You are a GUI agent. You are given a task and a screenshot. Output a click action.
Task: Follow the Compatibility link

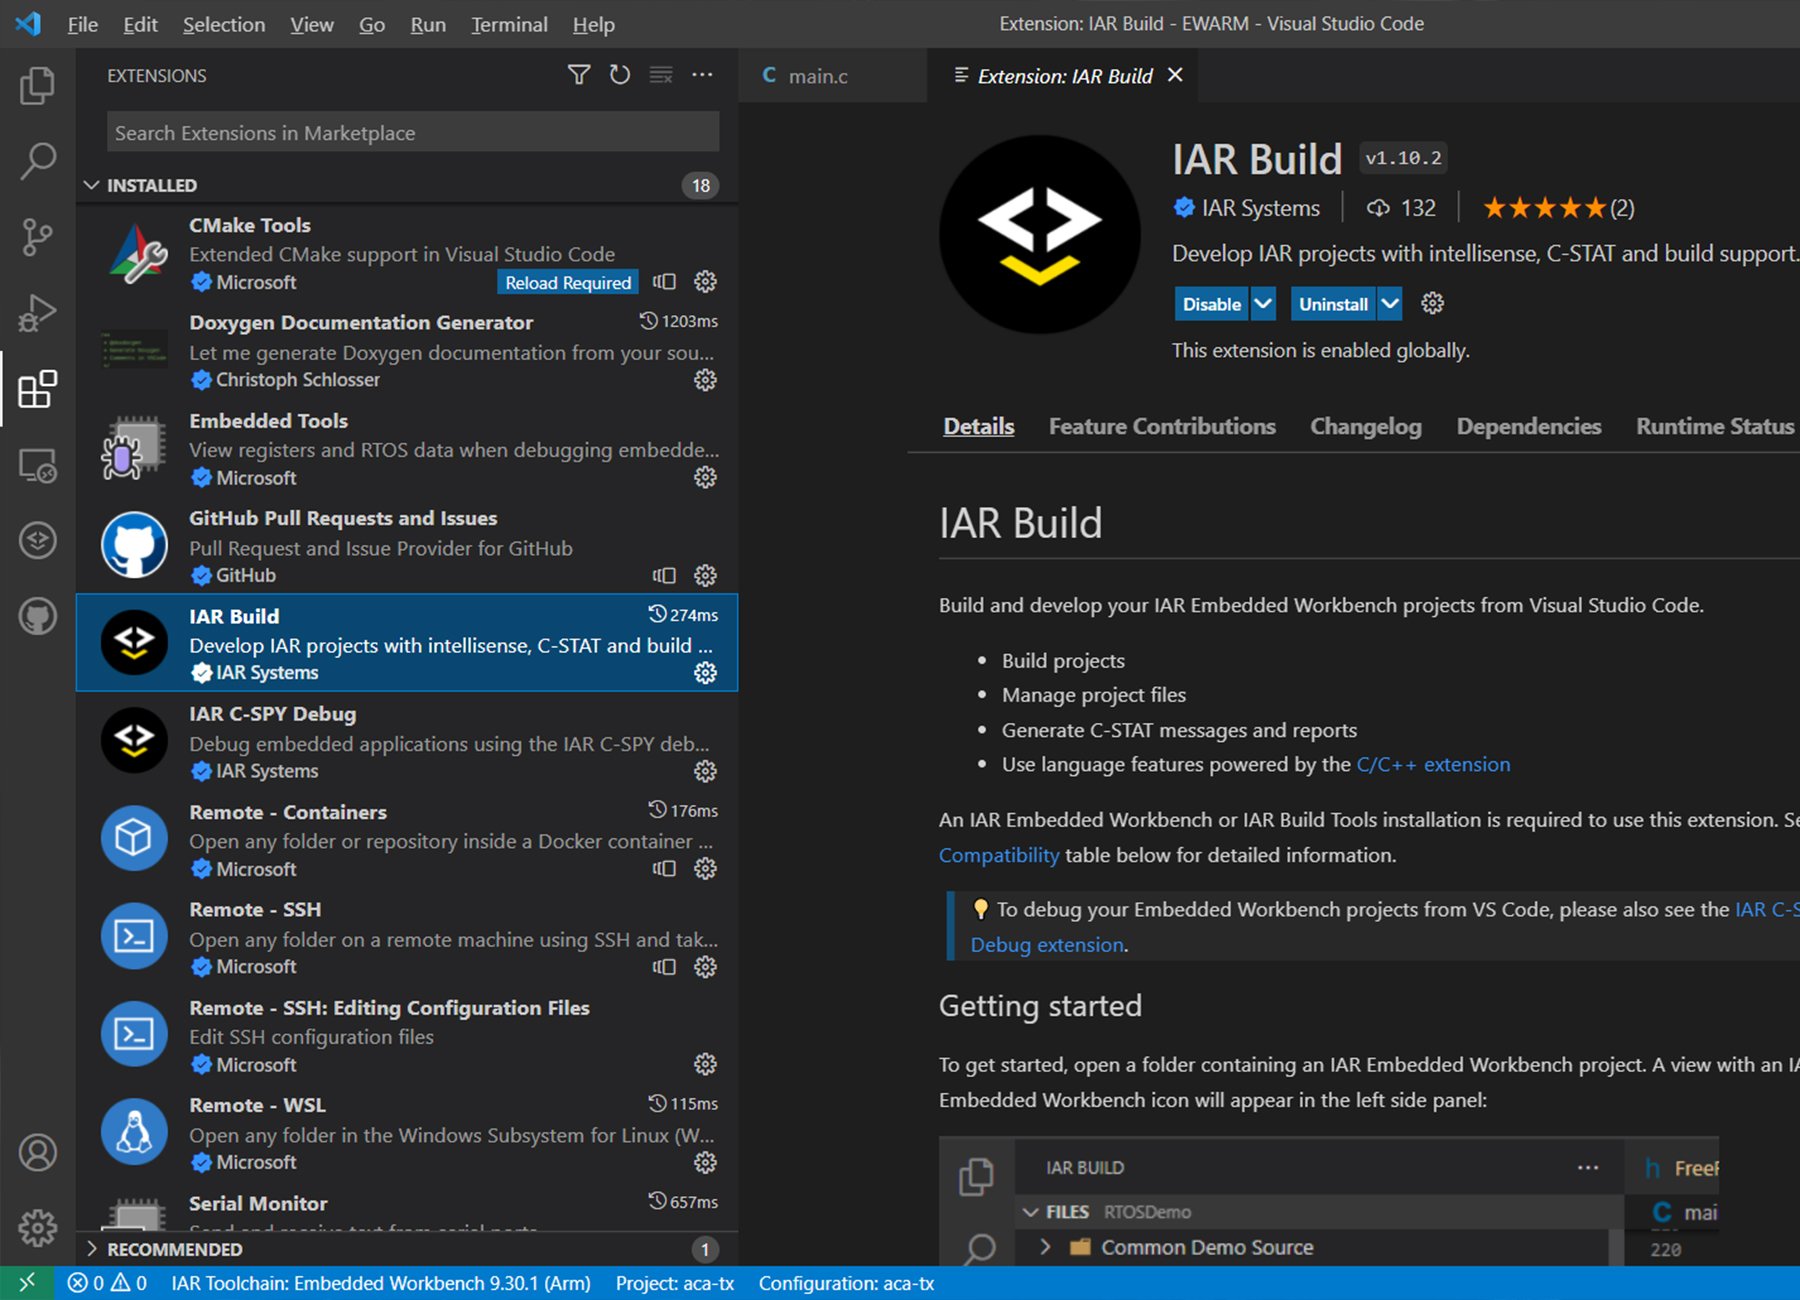click(999, 855)
